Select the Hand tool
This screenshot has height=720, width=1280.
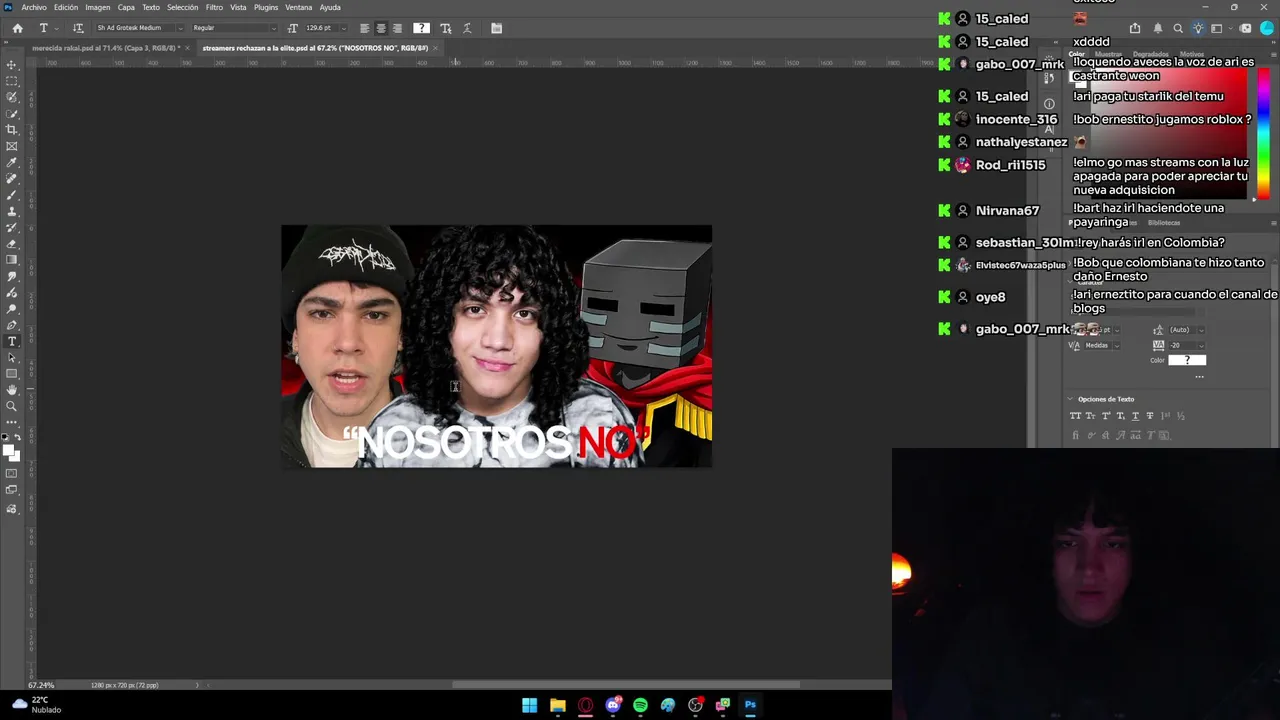12,390
